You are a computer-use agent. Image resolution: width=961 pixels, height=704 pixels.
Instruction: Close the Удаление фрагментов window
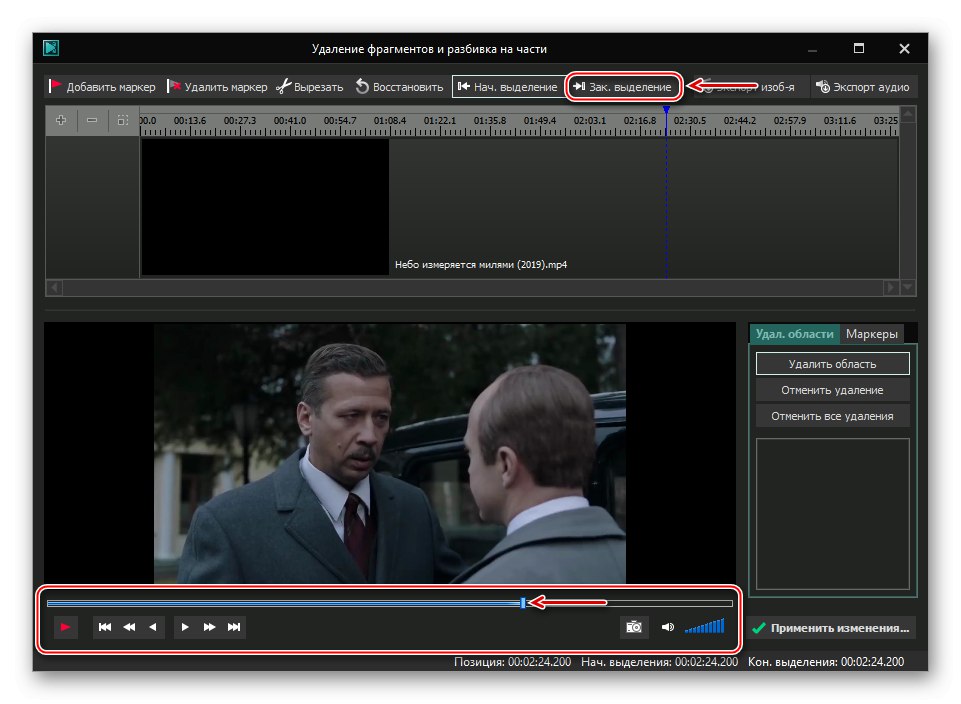(x=904, y=48)
